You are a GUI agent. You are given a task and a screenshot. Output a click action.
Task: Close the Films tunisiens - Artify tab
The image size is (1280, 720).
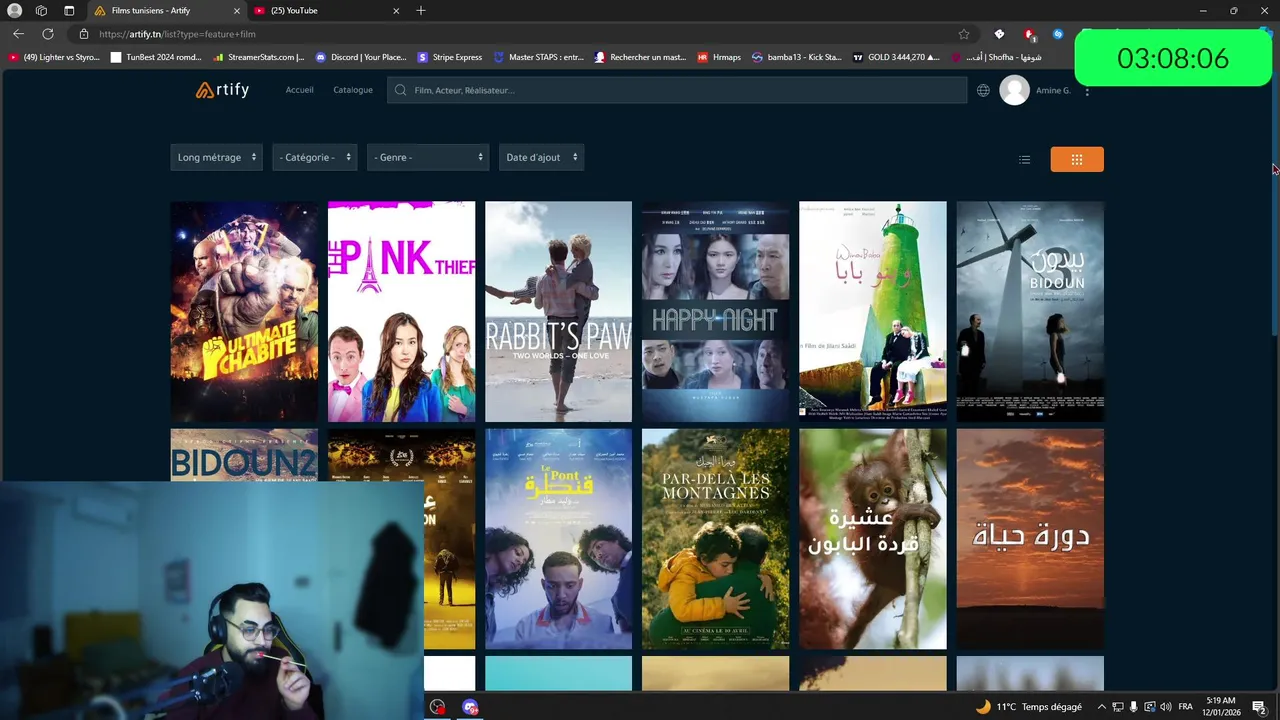click(236, 11)
